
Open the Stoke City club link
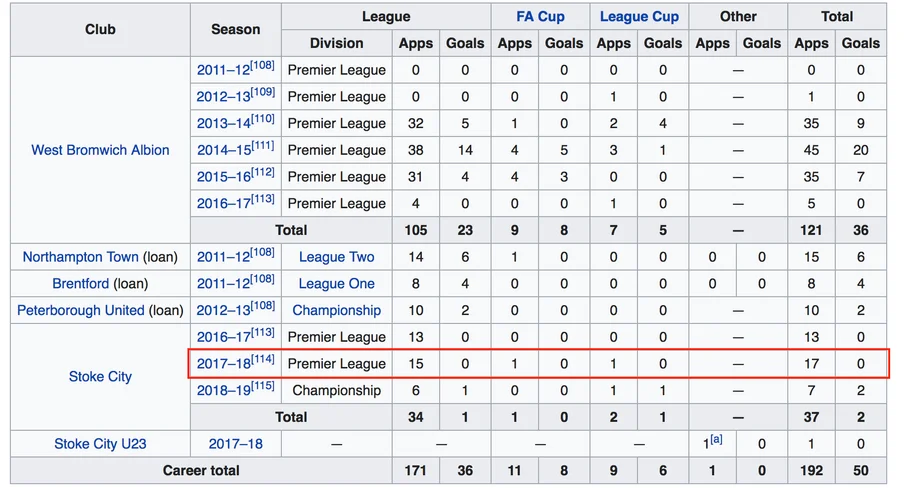pyautogui.click(x=100, y=377)
